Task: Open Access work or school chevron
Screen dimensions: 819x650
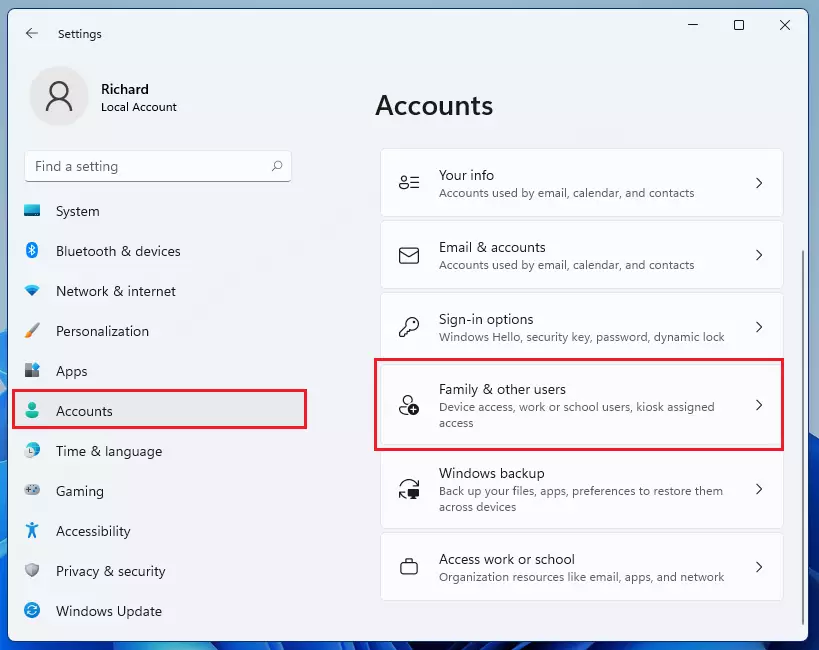Action: click(x=759, y=567)
